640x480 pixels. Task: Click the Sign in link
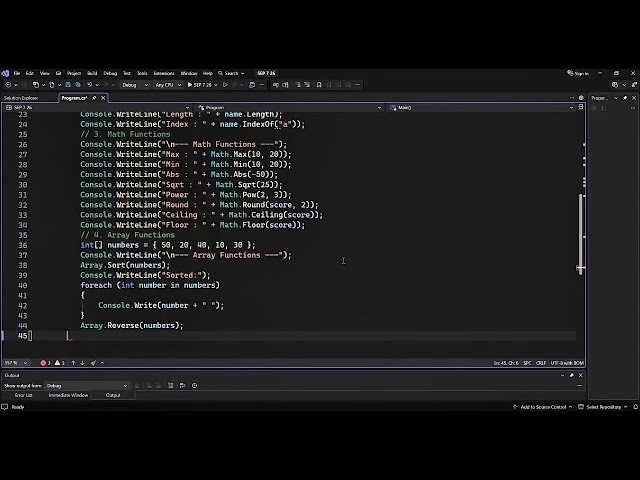click(x=578, y=73)
